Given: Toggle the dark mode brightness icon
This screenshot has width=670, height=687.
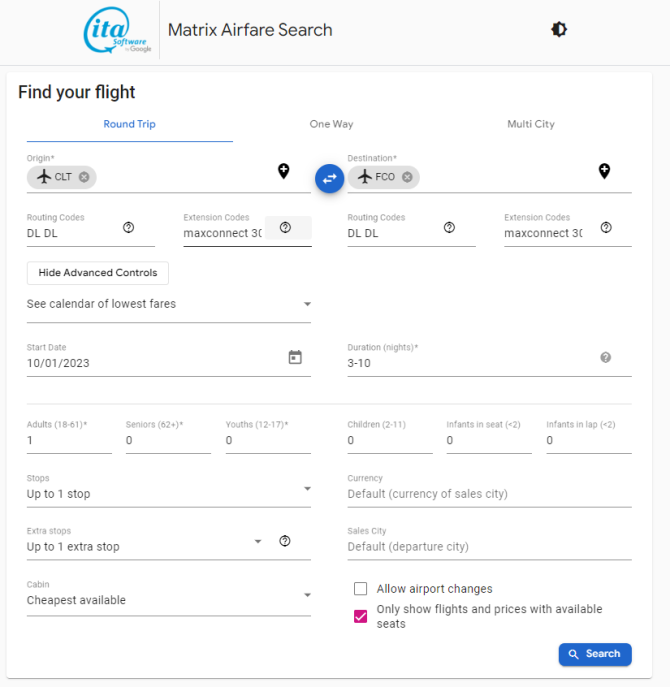Looking at the screenshot, I should tap(559, 30).
